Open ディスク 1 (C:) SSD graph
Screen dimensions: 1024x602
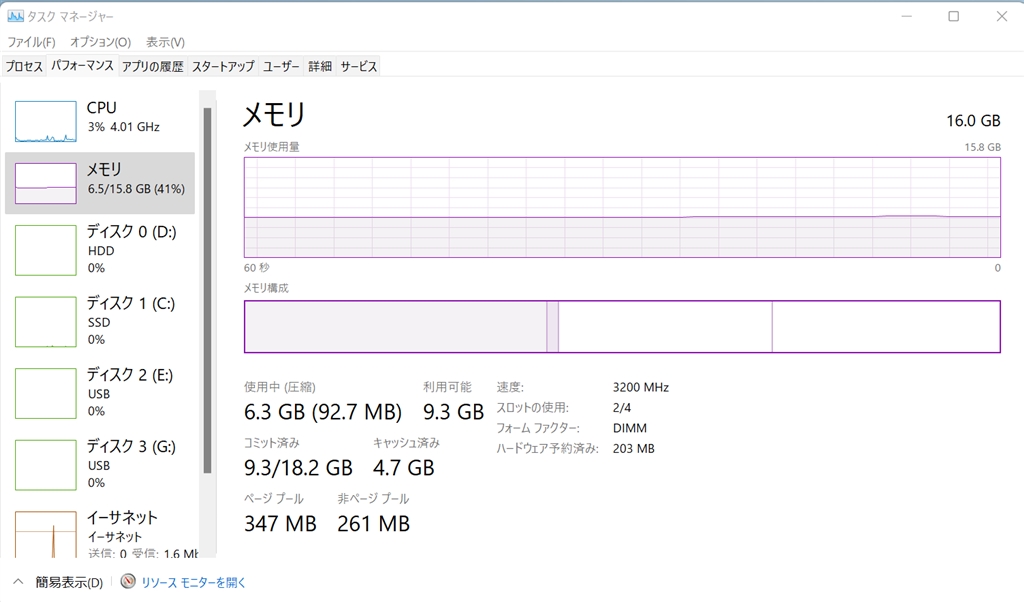point(45,321)
